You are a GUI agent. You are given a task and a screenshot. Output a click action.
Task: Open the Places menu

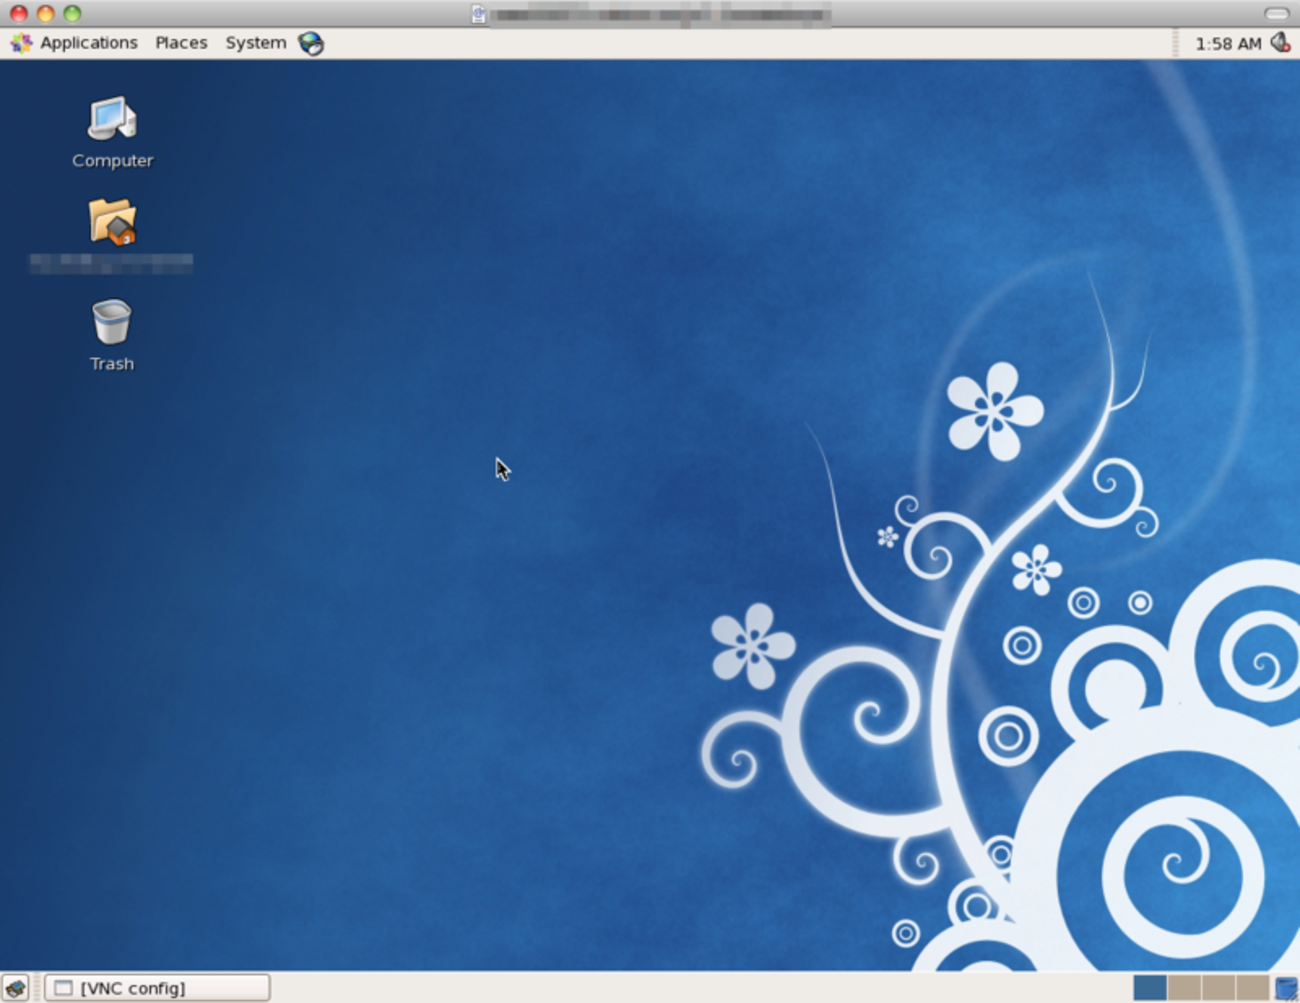(181, 43)
